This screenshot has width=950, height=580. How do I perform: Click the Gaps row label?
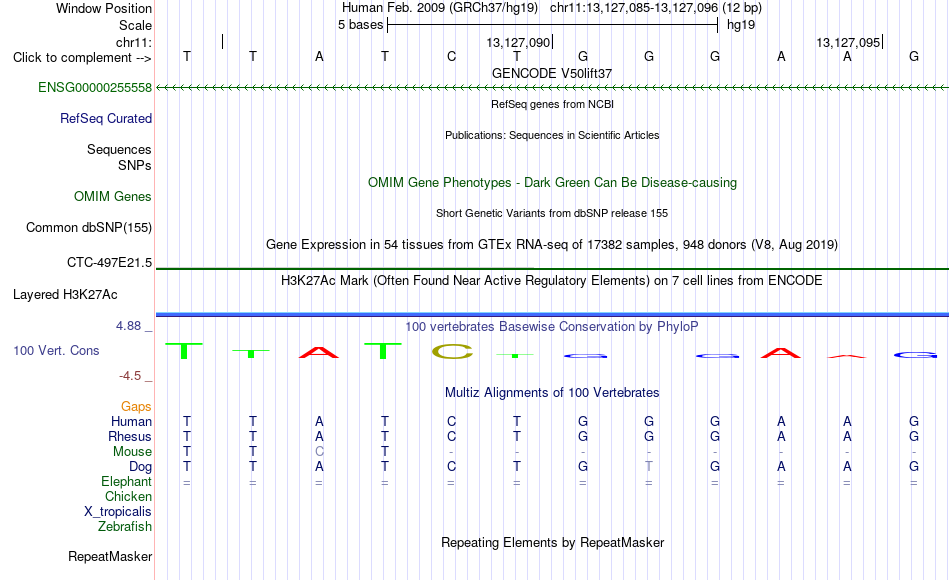(x=136, y=407)
